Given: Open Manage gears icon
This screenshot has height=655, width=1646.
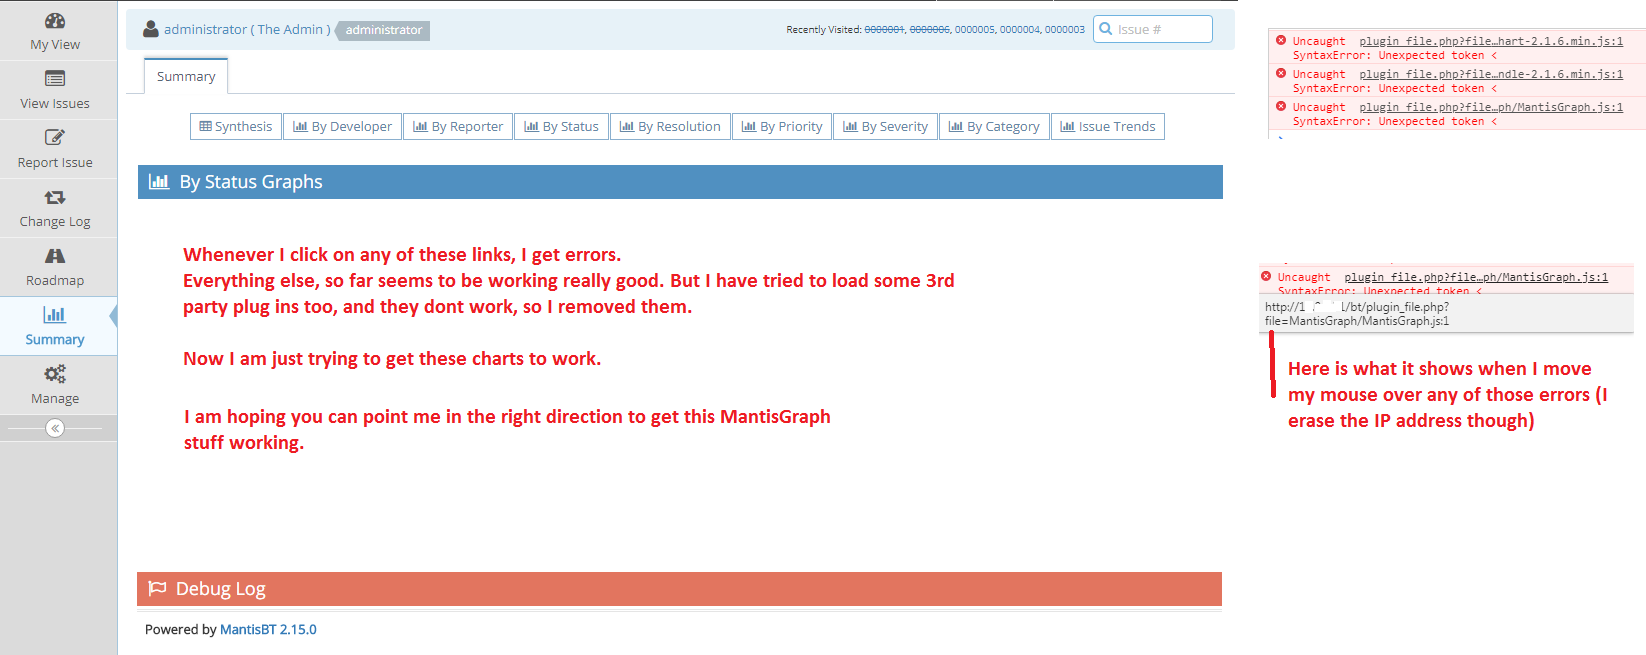Looking at the screenshot, I should 55,374.
